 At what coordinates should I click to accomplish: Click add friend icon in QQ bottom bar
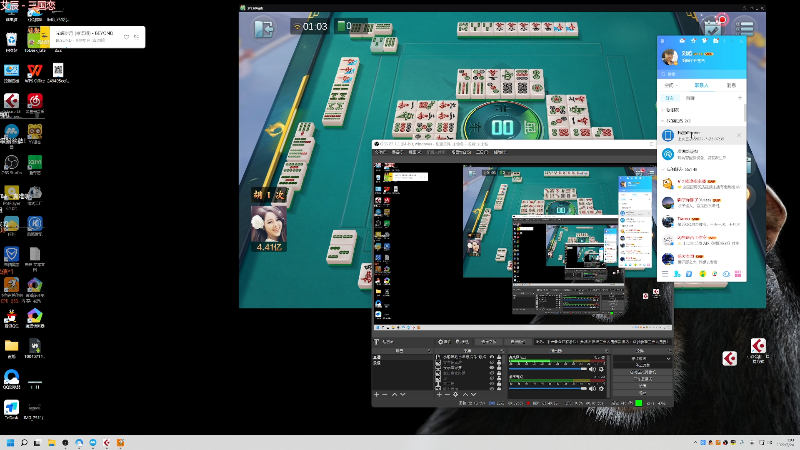click(x=677, y=274)
